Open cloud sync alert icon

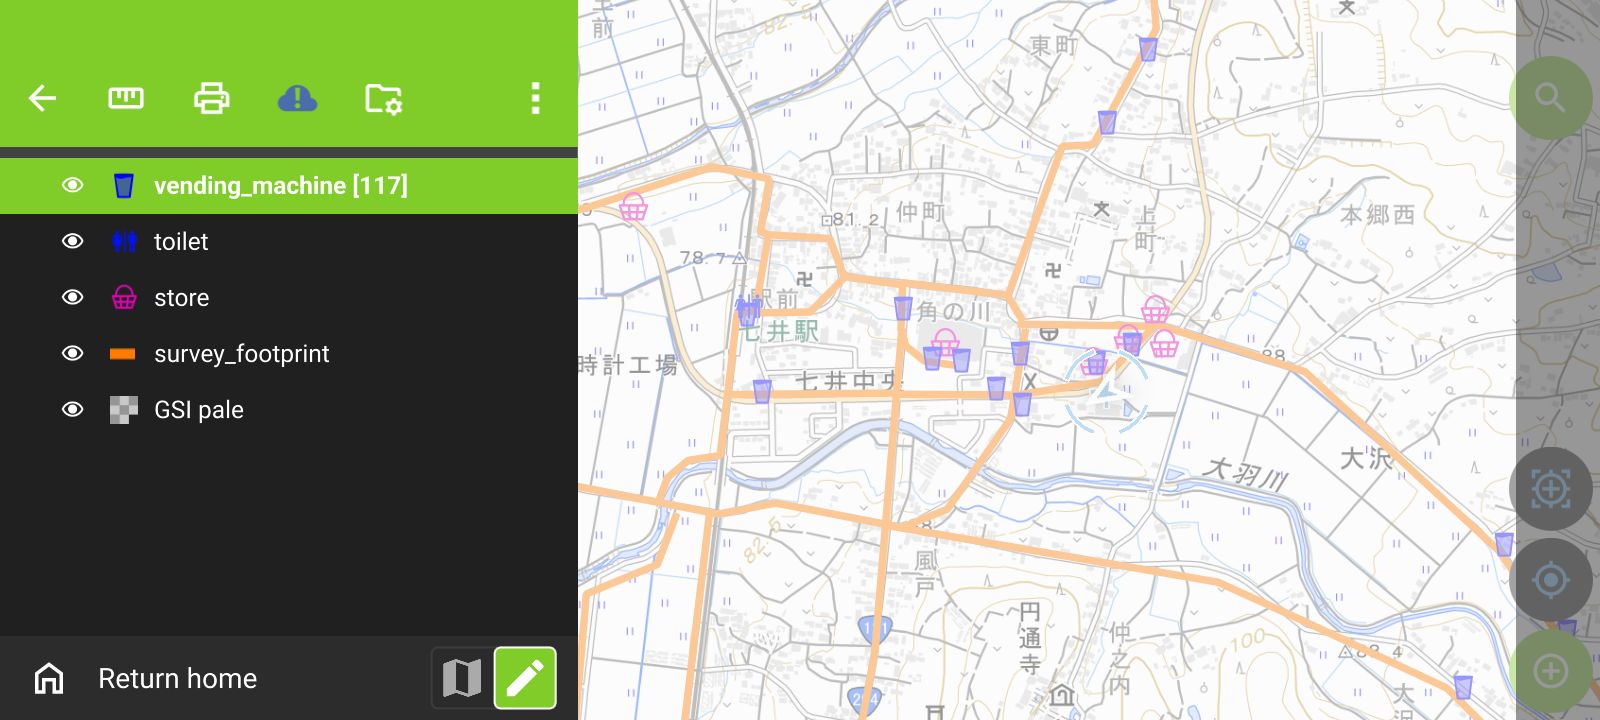[297, 98]
